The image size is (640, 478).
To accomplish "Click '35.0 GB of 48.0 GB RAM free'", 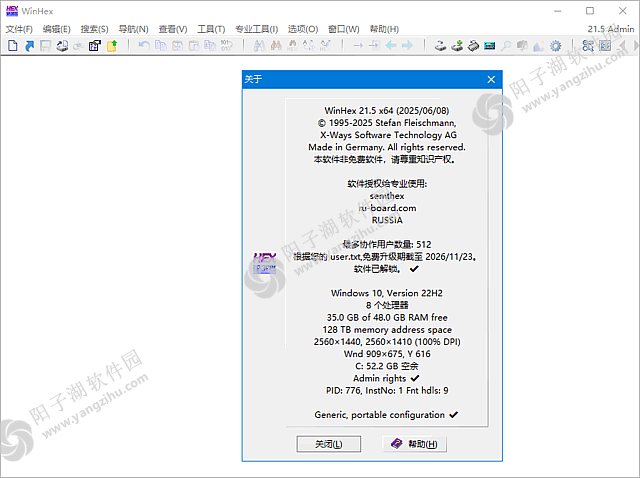I will (387, 318).
